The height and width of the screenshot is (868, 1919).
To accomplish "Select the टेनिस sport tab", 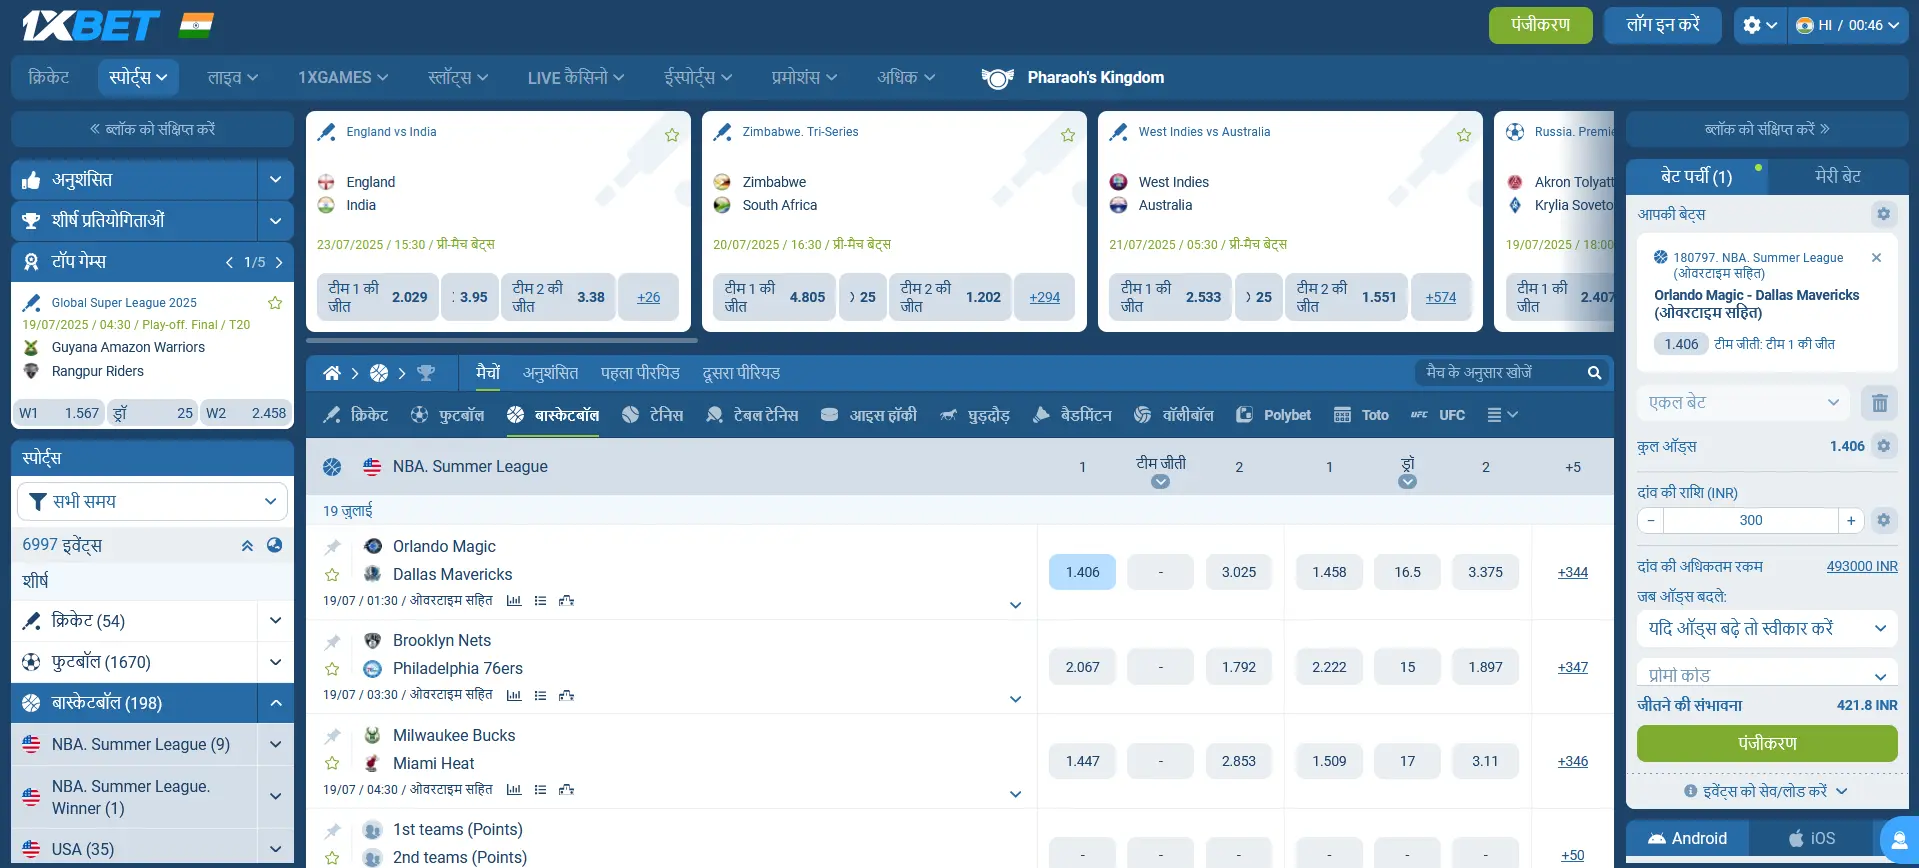I will (652, 415).
